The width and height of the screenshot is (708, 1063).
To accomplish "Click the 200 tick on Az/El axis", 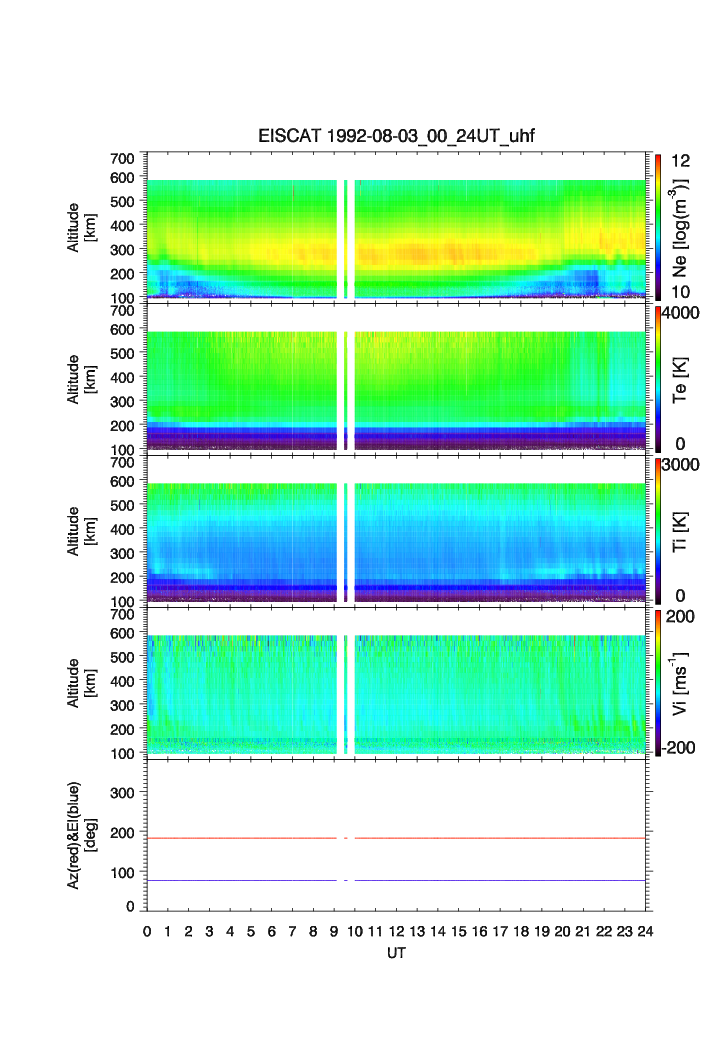I will click(x=122, y=833).
